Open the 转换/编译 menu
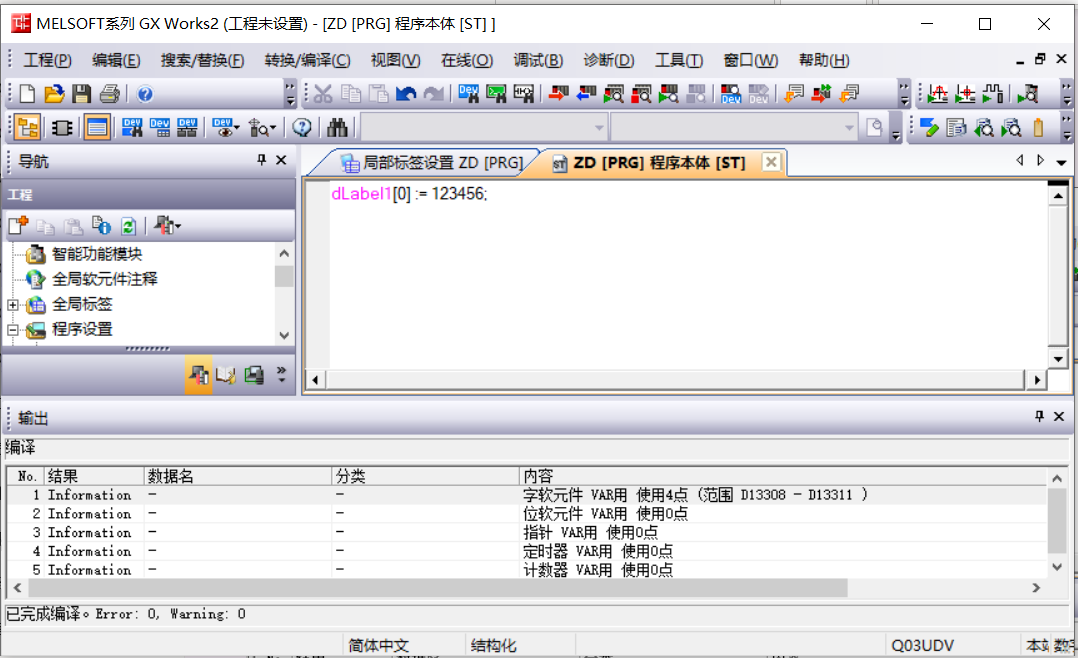The height and width of the screenshot is (658, 1078). (307, 60)
